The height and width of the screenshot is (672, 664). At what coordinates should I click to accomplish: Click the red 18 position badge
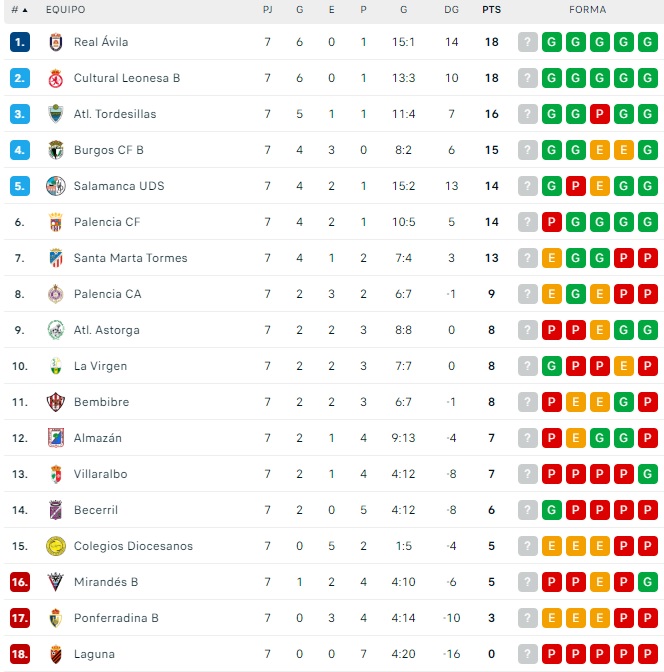coord(20,654)
